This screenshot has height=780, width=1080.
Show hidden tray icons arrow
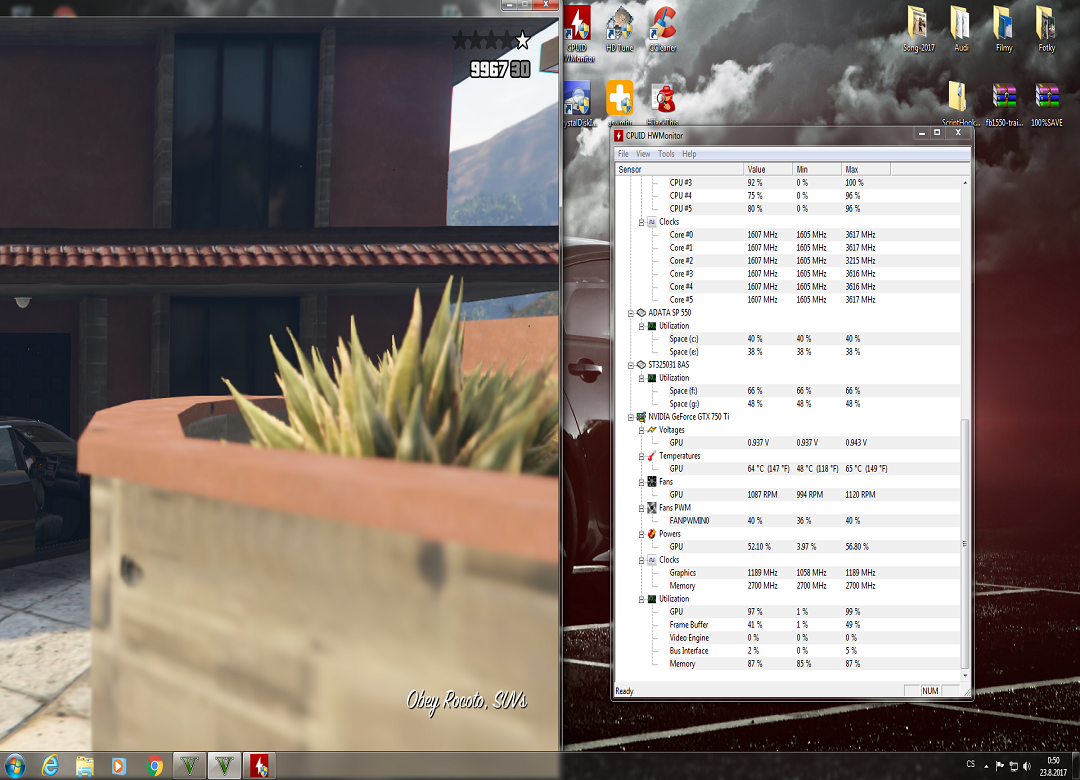[986, 766]
